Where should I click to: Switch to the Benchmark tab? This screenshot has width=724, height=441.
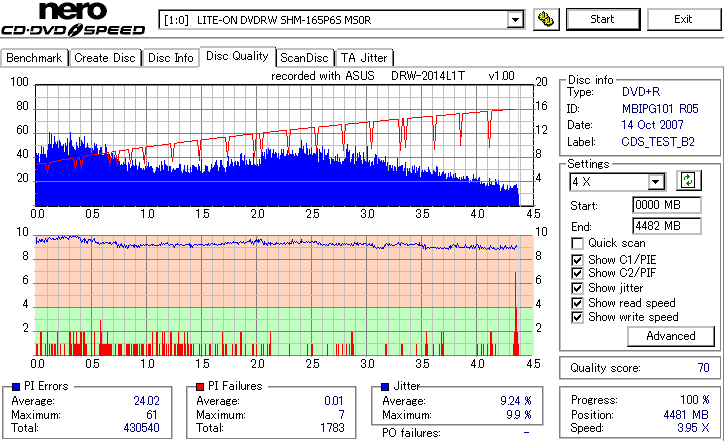(34, 58)
